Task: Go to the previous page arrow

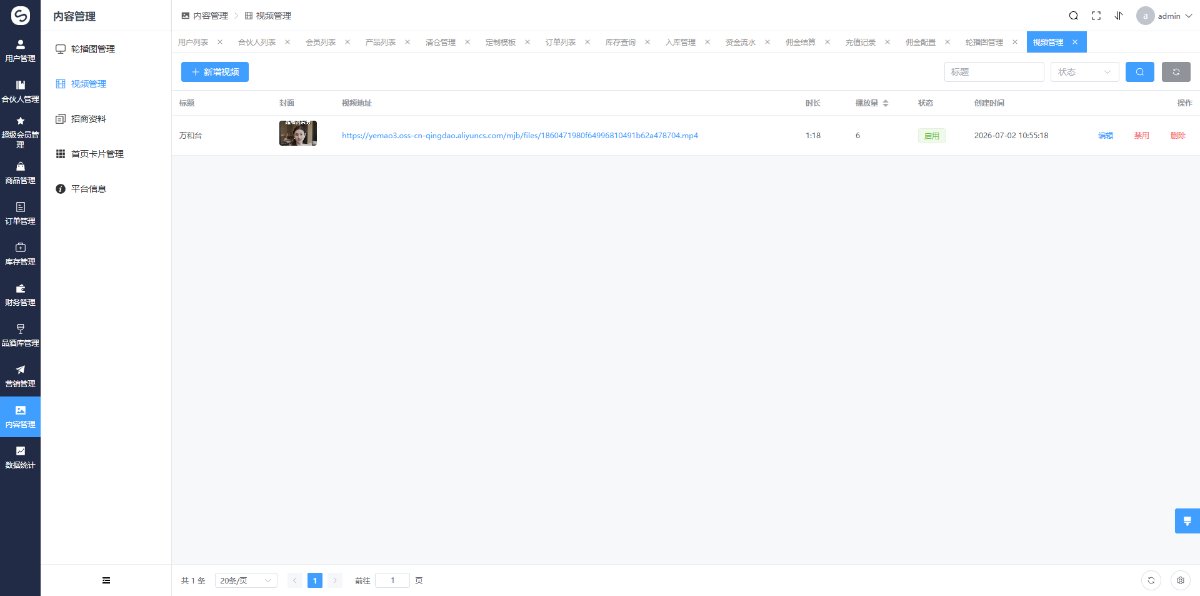Action: click(x=294, y=580)
